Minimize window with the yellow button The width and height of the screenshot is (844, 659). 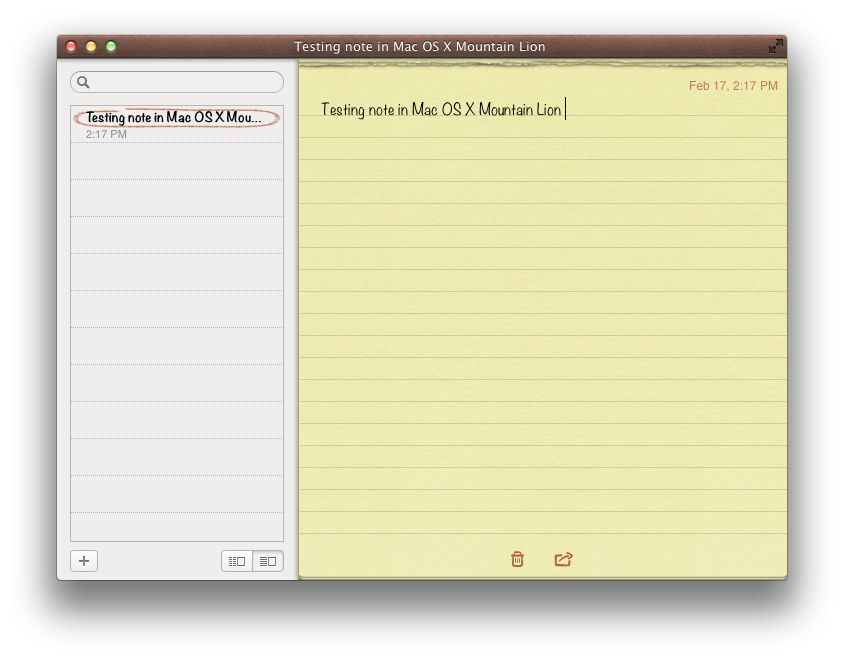tap(91, 47)
